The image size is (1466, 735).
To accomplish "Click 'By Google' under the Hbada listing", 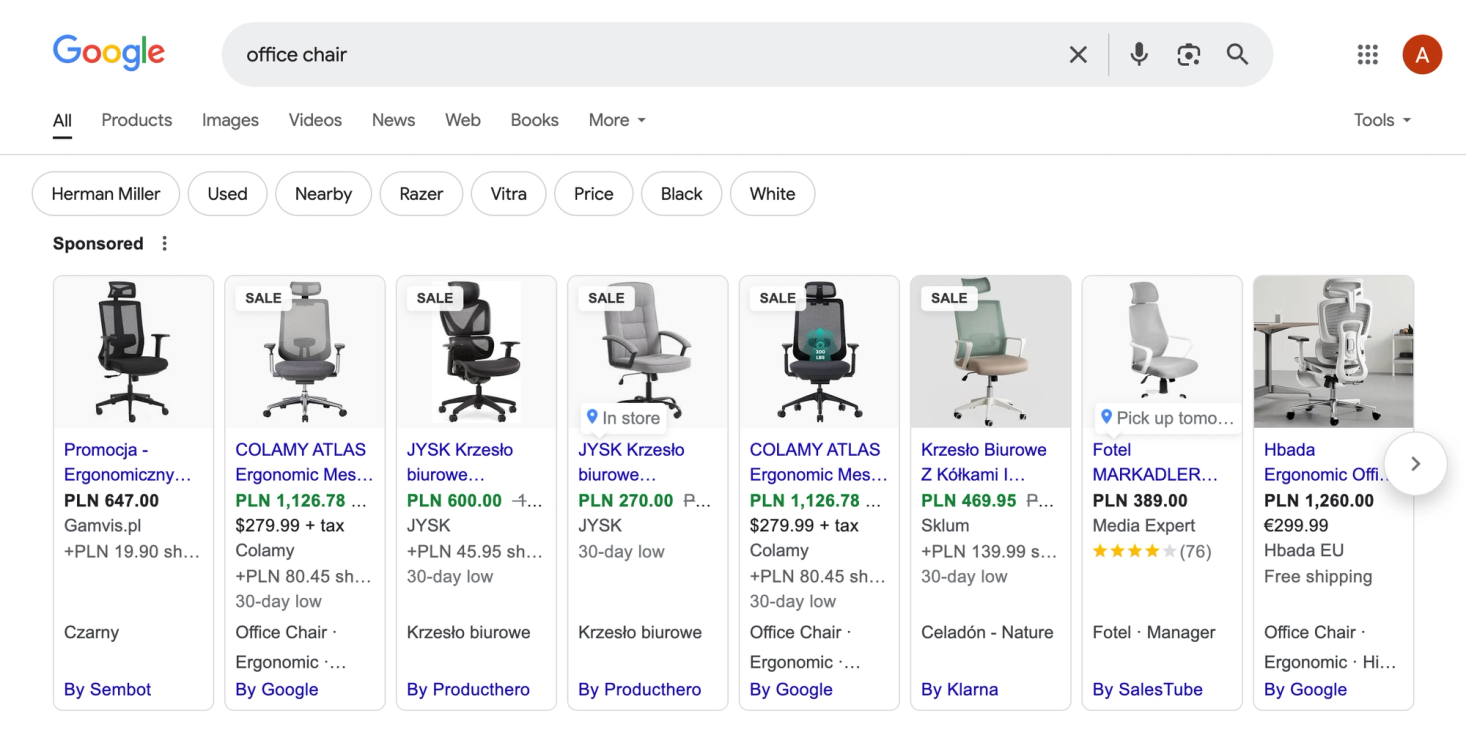I will (x=1306, y=689).
